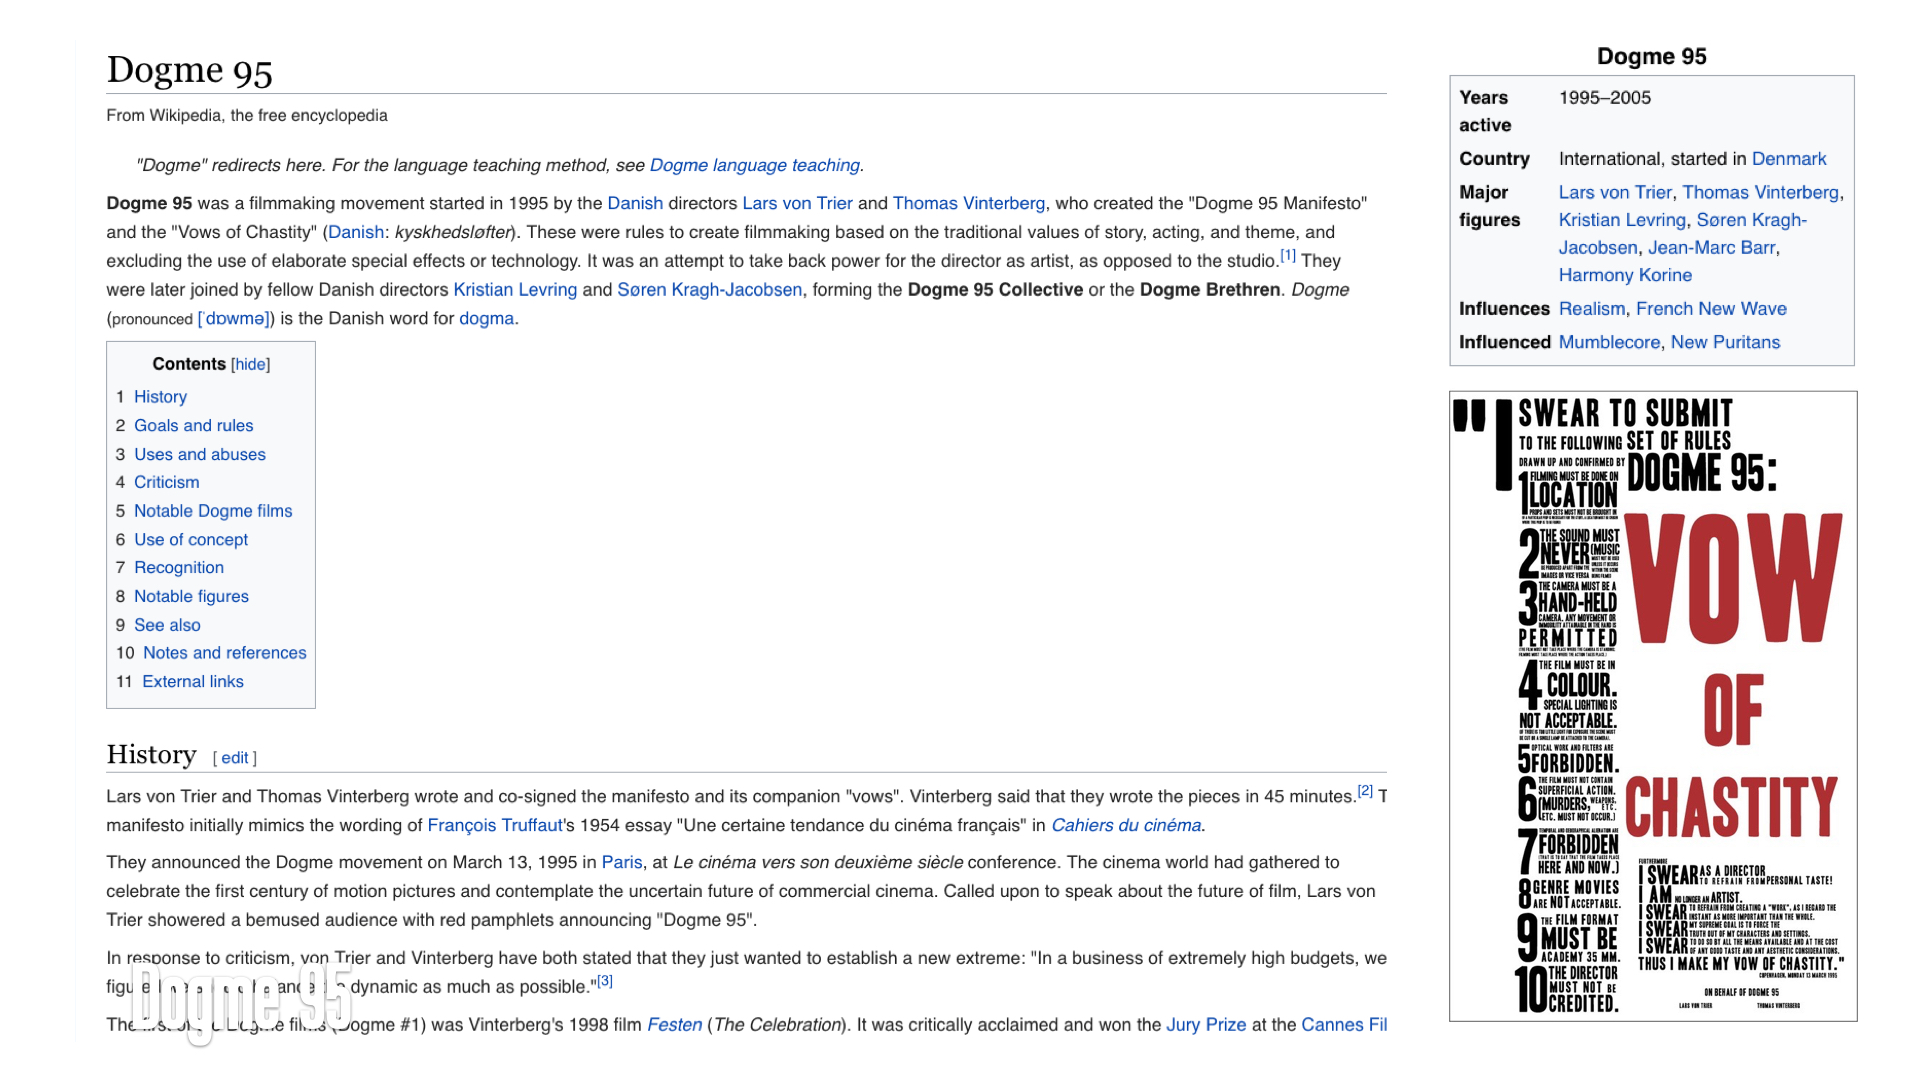This screenshot has height=1080, width=1920.
Task: Open the Festen film link
Action: point(674,1025)
